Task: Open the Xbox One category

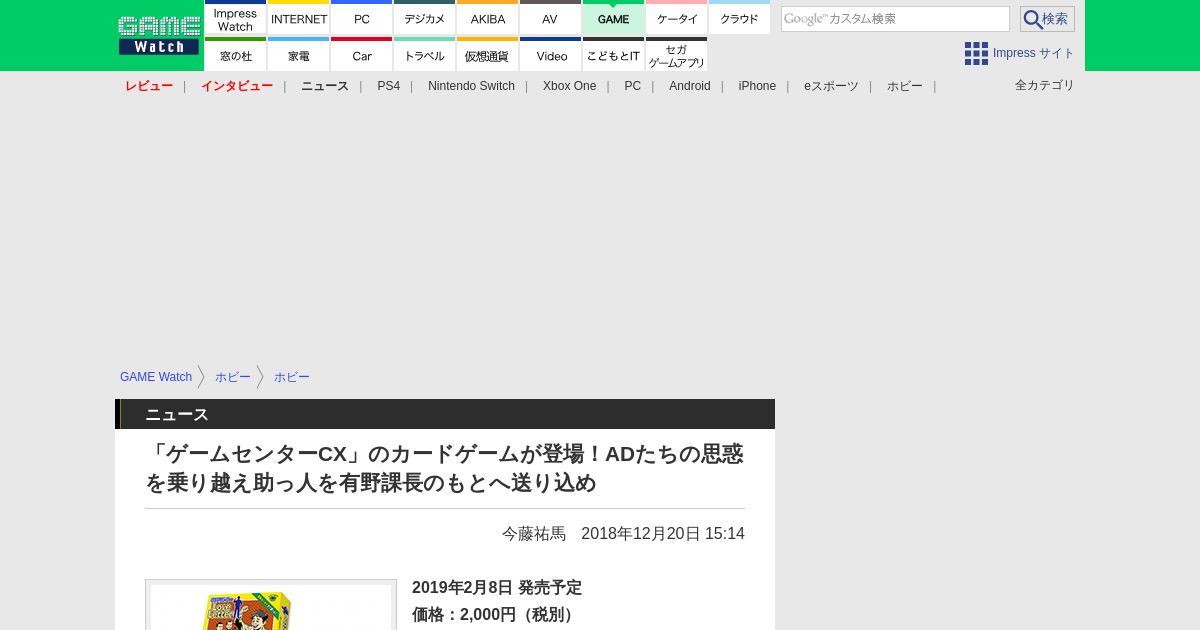Action: point(569,86)
